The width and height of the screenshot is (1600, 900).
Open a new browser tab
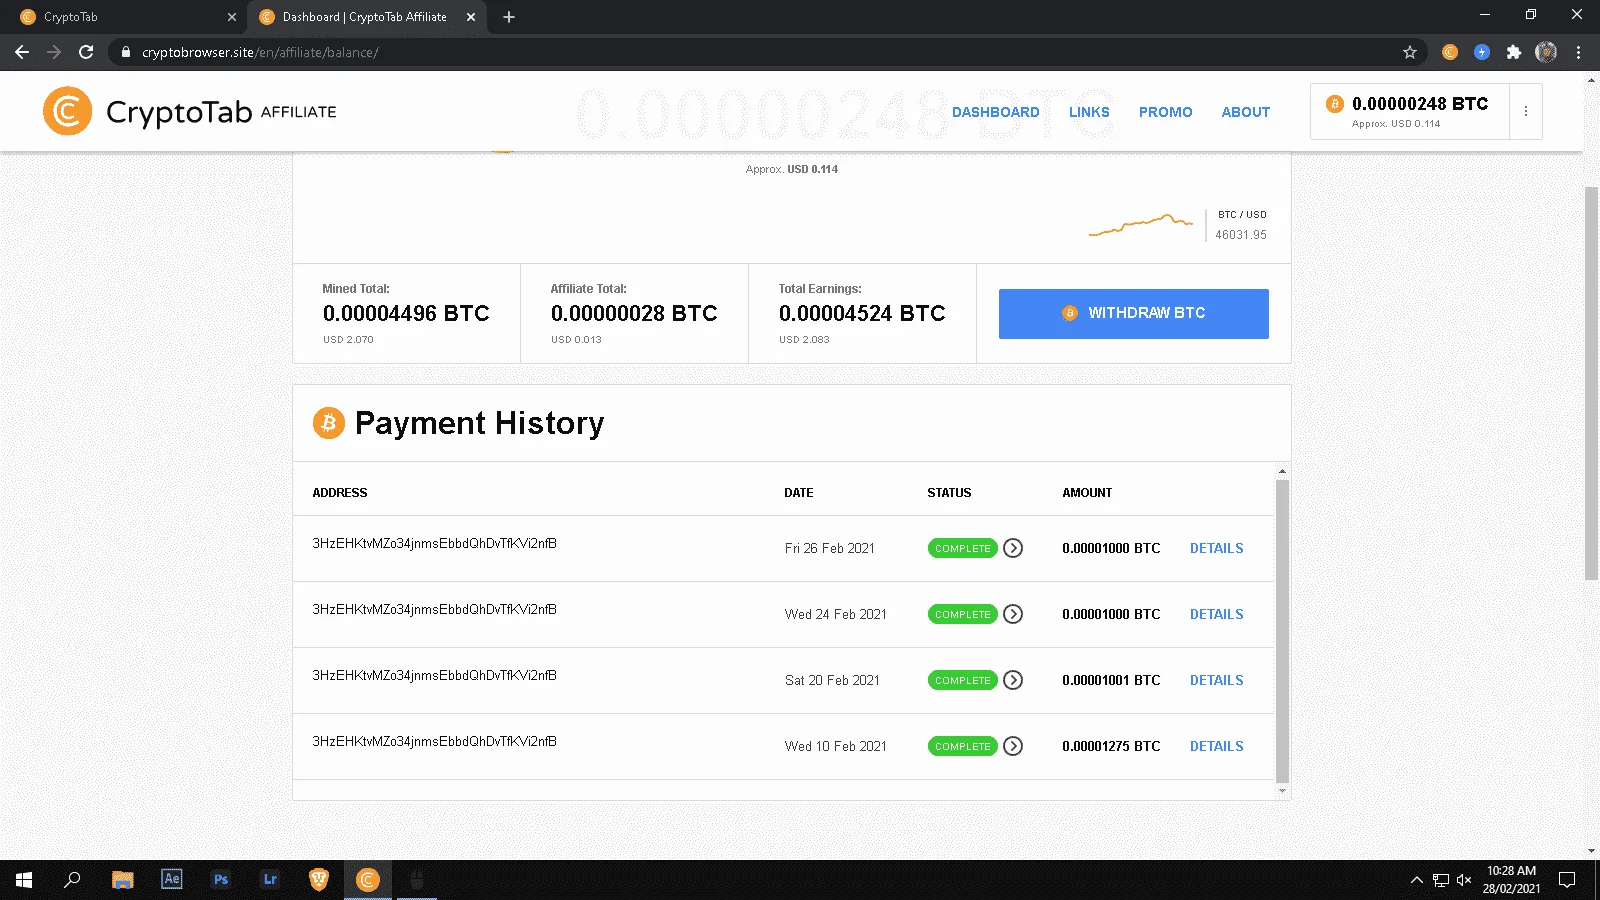[x=509, y=17]
